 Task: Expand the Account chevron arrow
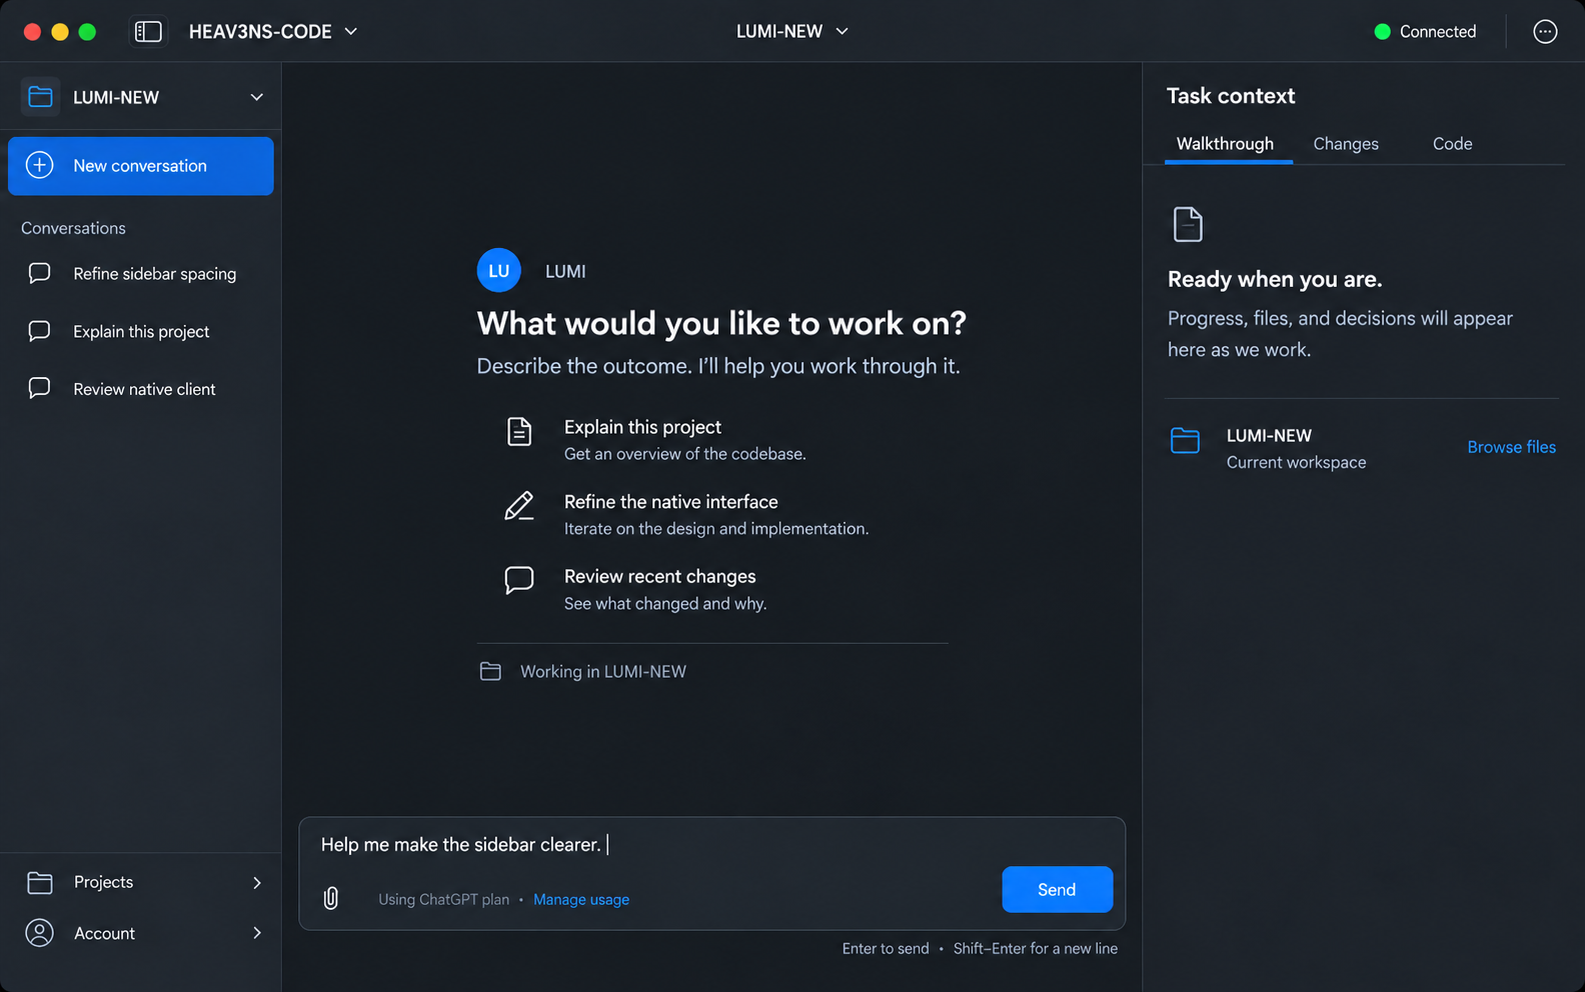point(257,933)
